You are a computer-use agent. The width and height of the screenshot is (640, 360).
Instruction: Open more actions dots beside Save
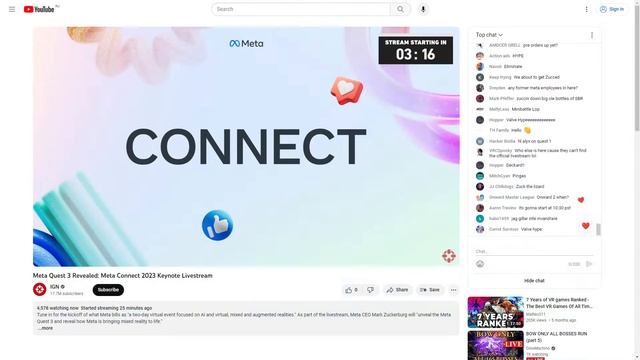tap(453, 290)
